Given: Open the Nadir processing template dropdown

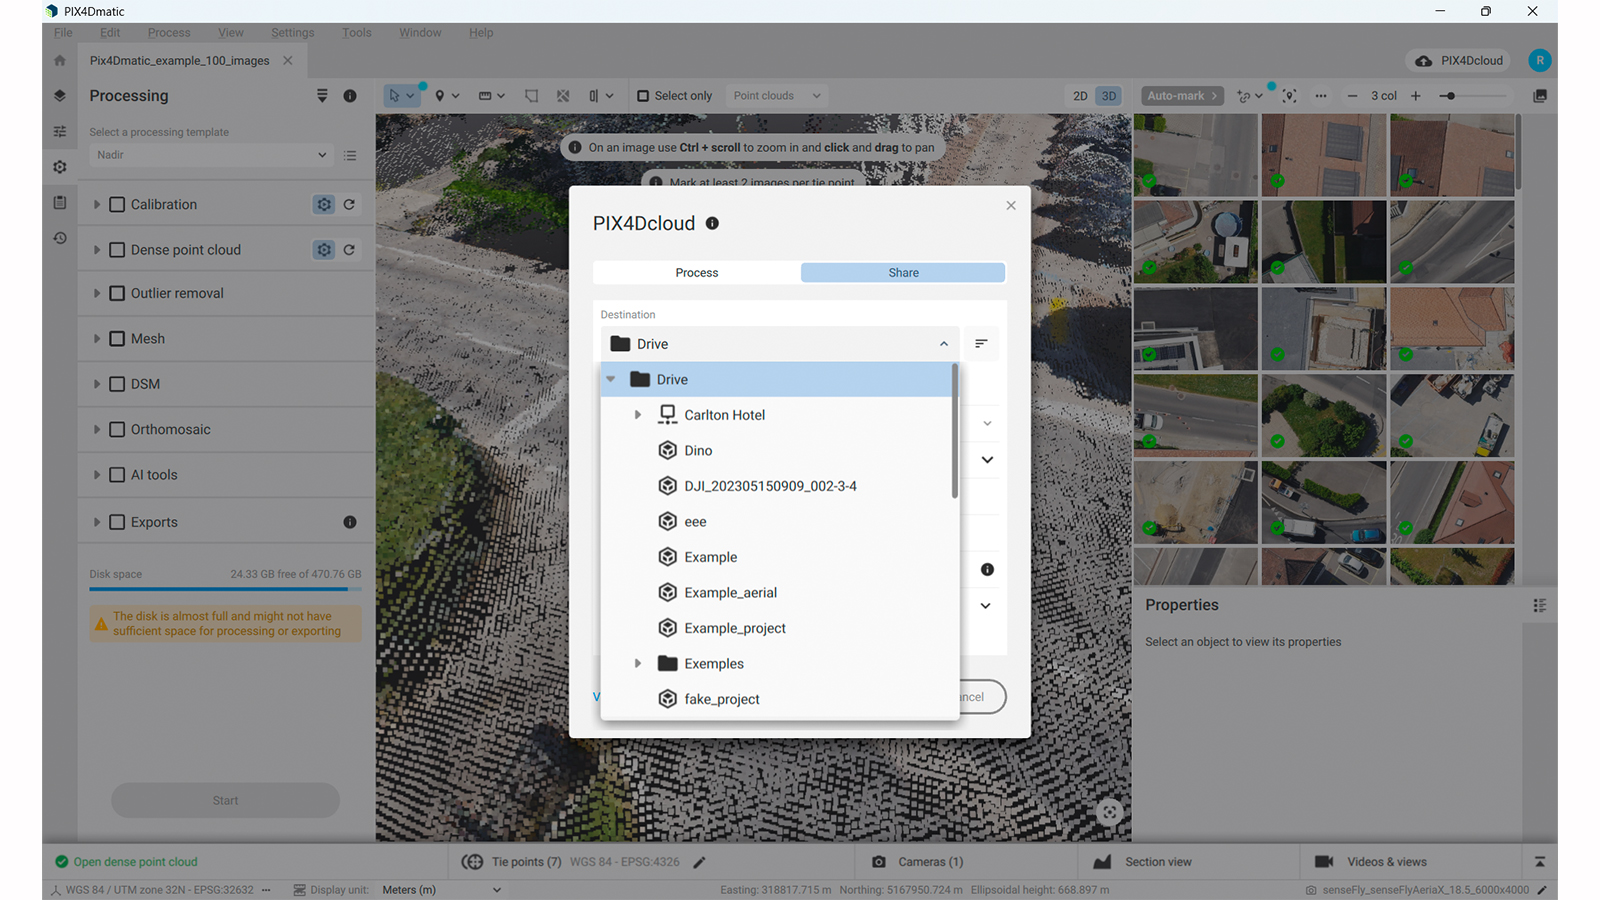Looking at the screenshot, I should [210, 155].
